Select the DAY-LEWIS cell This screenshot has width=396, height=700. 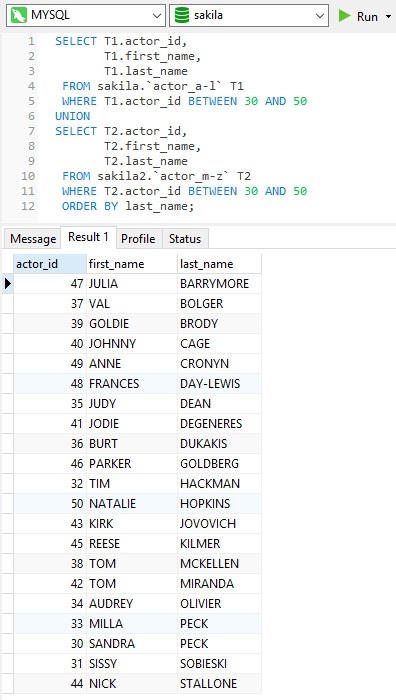tap(219, 383)
